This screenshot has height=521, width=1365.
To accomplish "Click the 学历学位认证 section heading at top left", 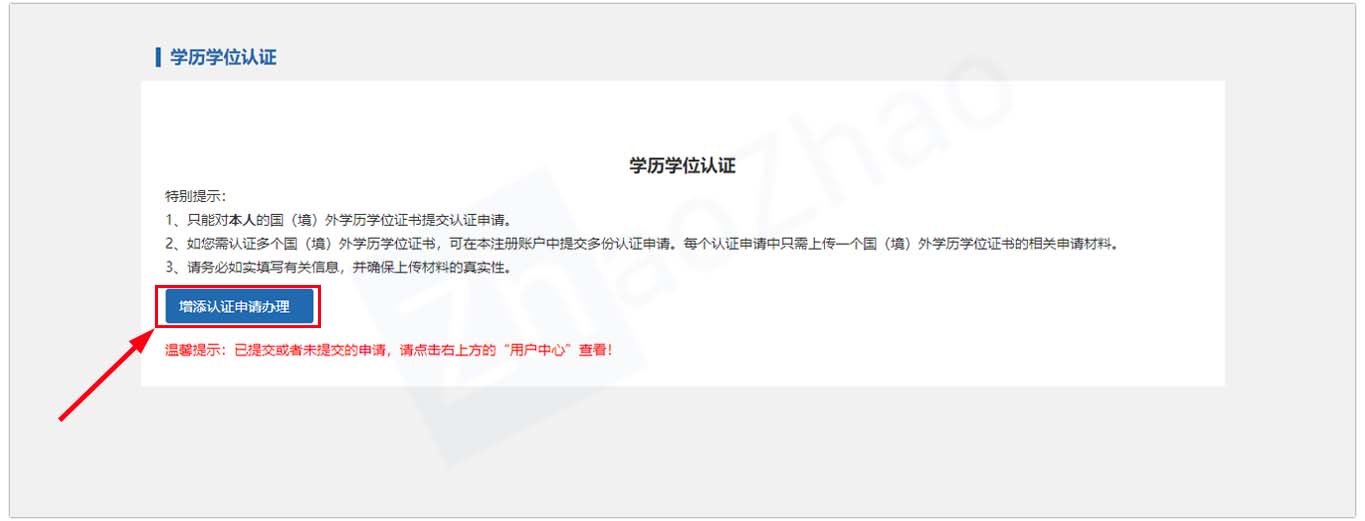I will [223, 57].
